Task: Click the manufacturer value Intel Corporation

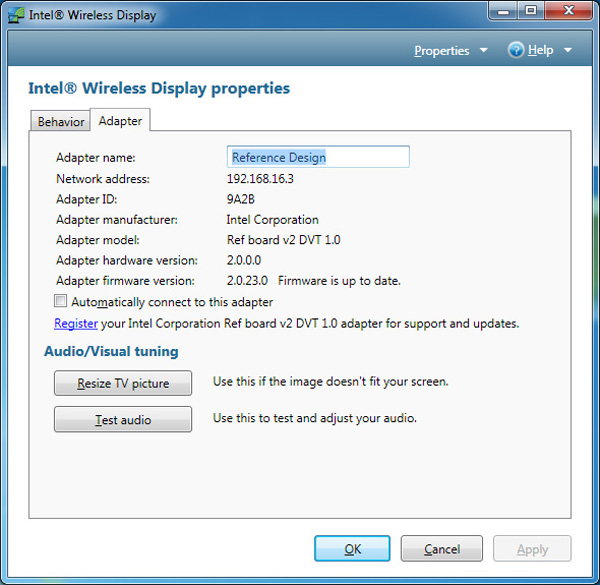Action: pos(272,220)
